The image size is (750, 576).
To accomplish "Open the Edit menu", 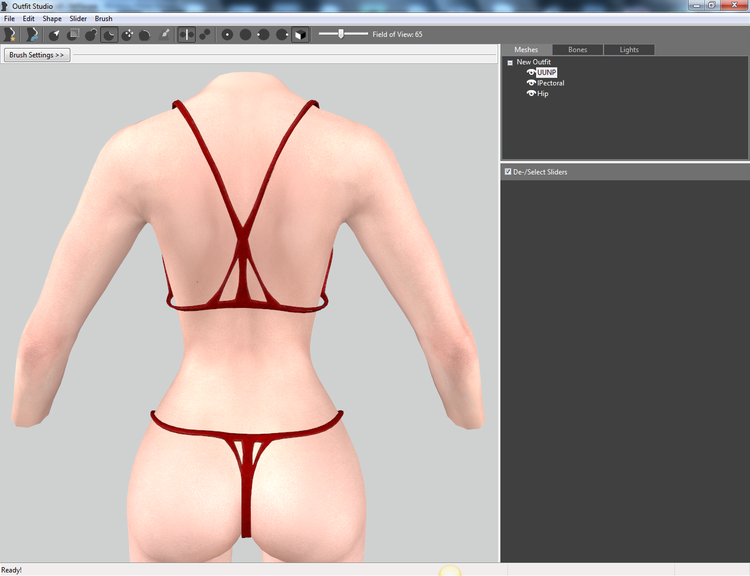I will click(29, 19).
